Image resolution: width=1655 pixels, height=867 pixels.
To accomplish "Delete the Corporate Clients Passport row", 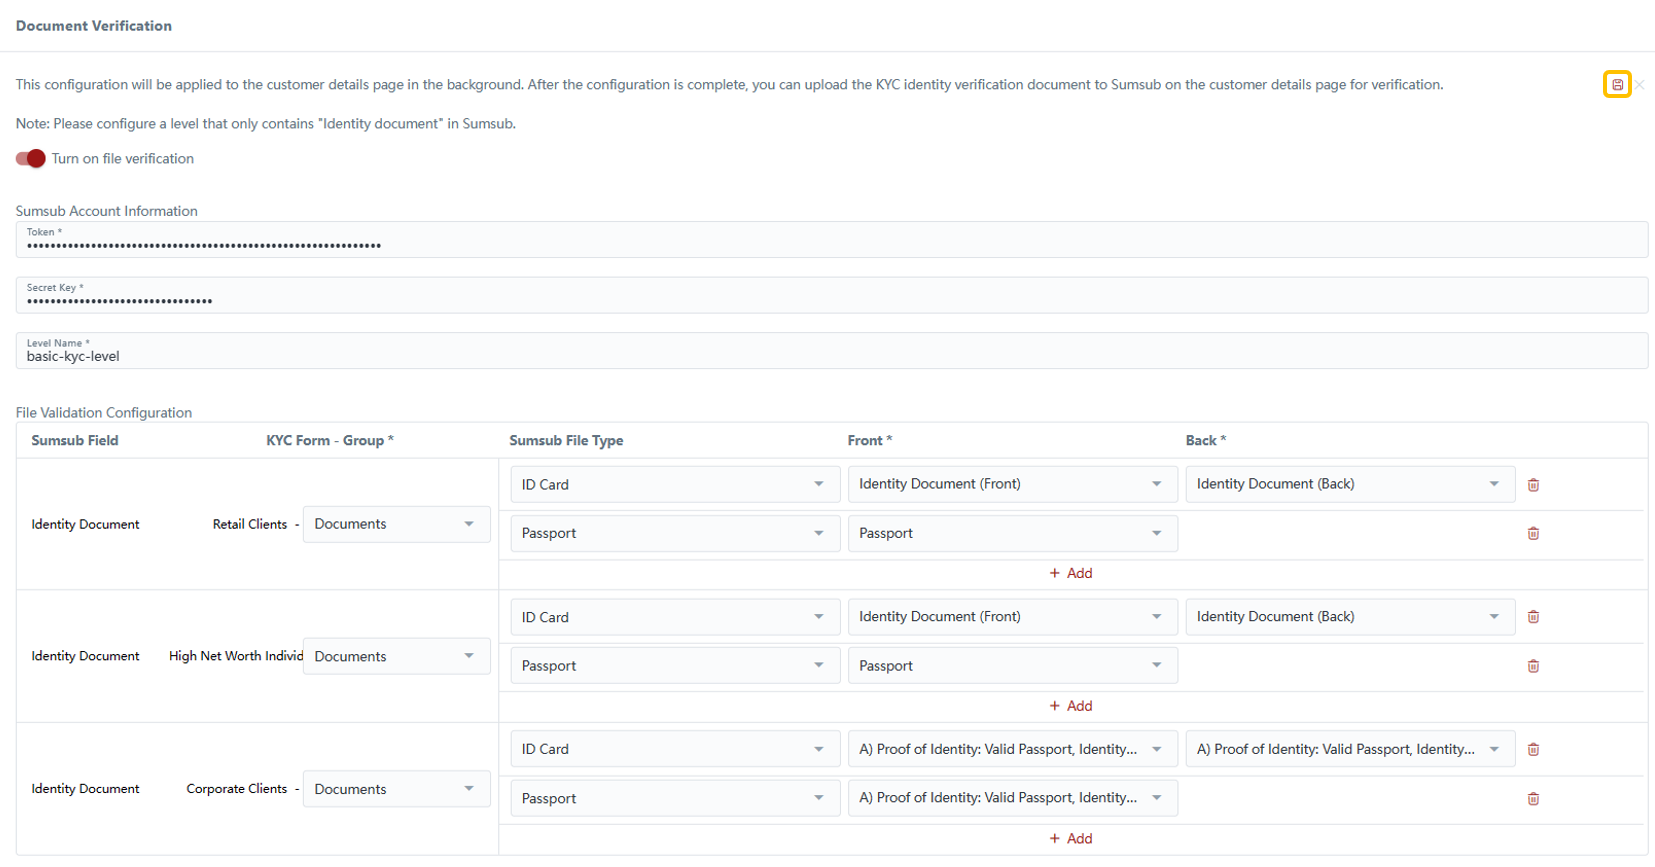I will point(1533,799).
